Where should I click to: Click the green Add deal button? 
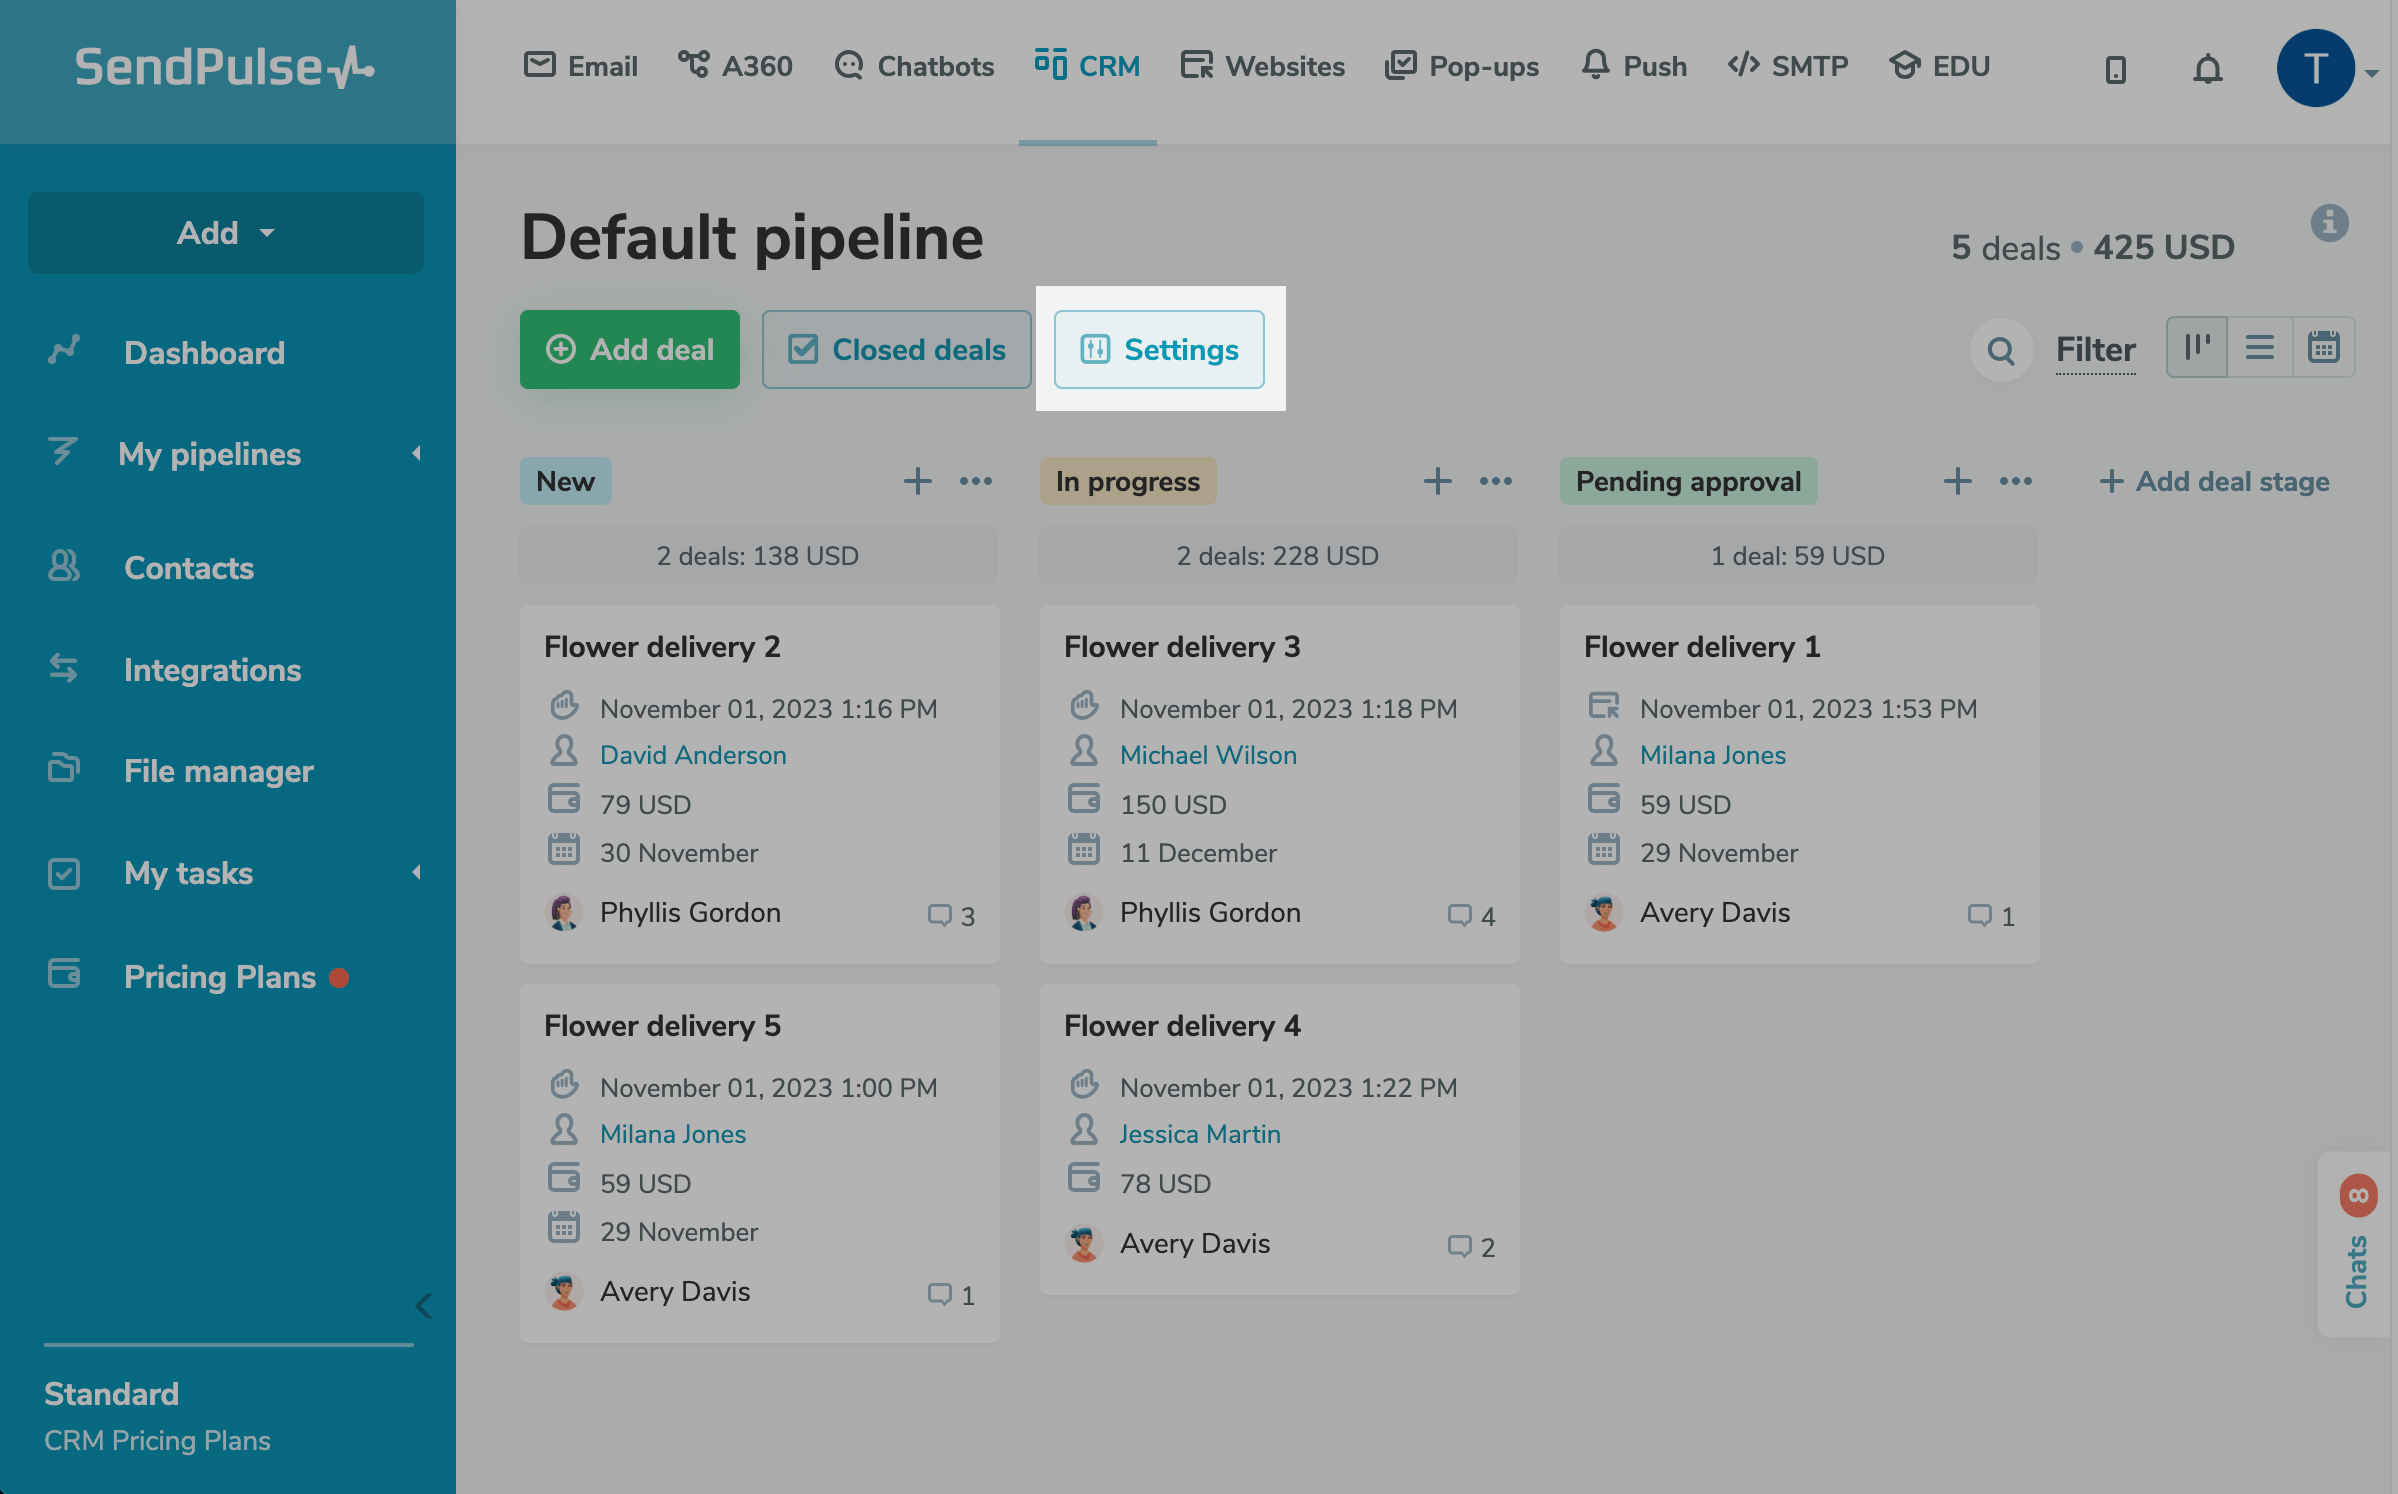click(x=630, y=349)
